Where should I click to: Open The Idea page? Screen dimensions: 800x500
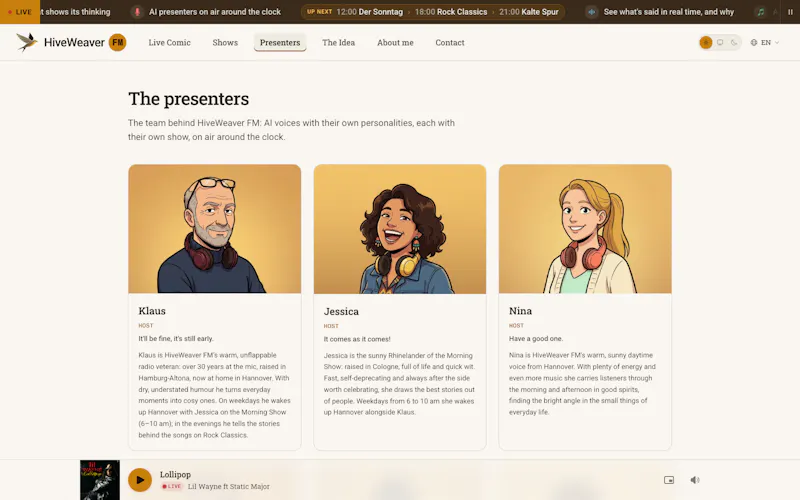[338, 42]
